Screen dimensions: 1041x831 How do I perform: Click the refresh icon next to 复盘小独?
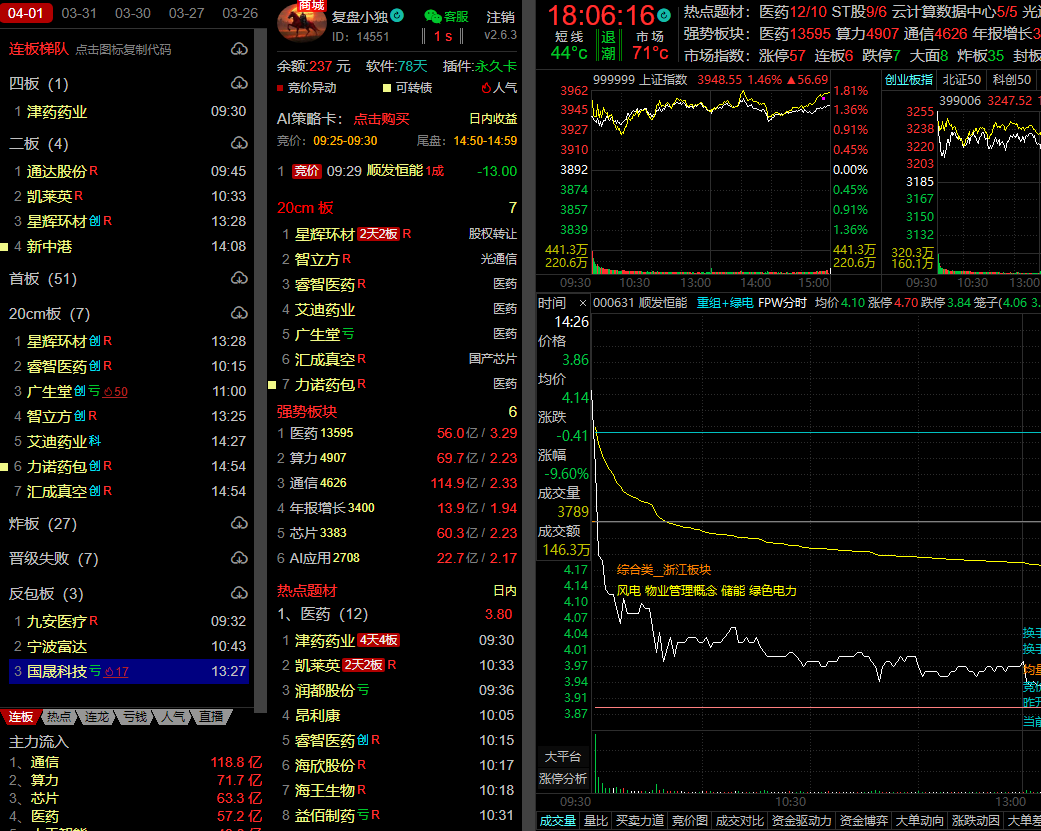click(397, 16)
